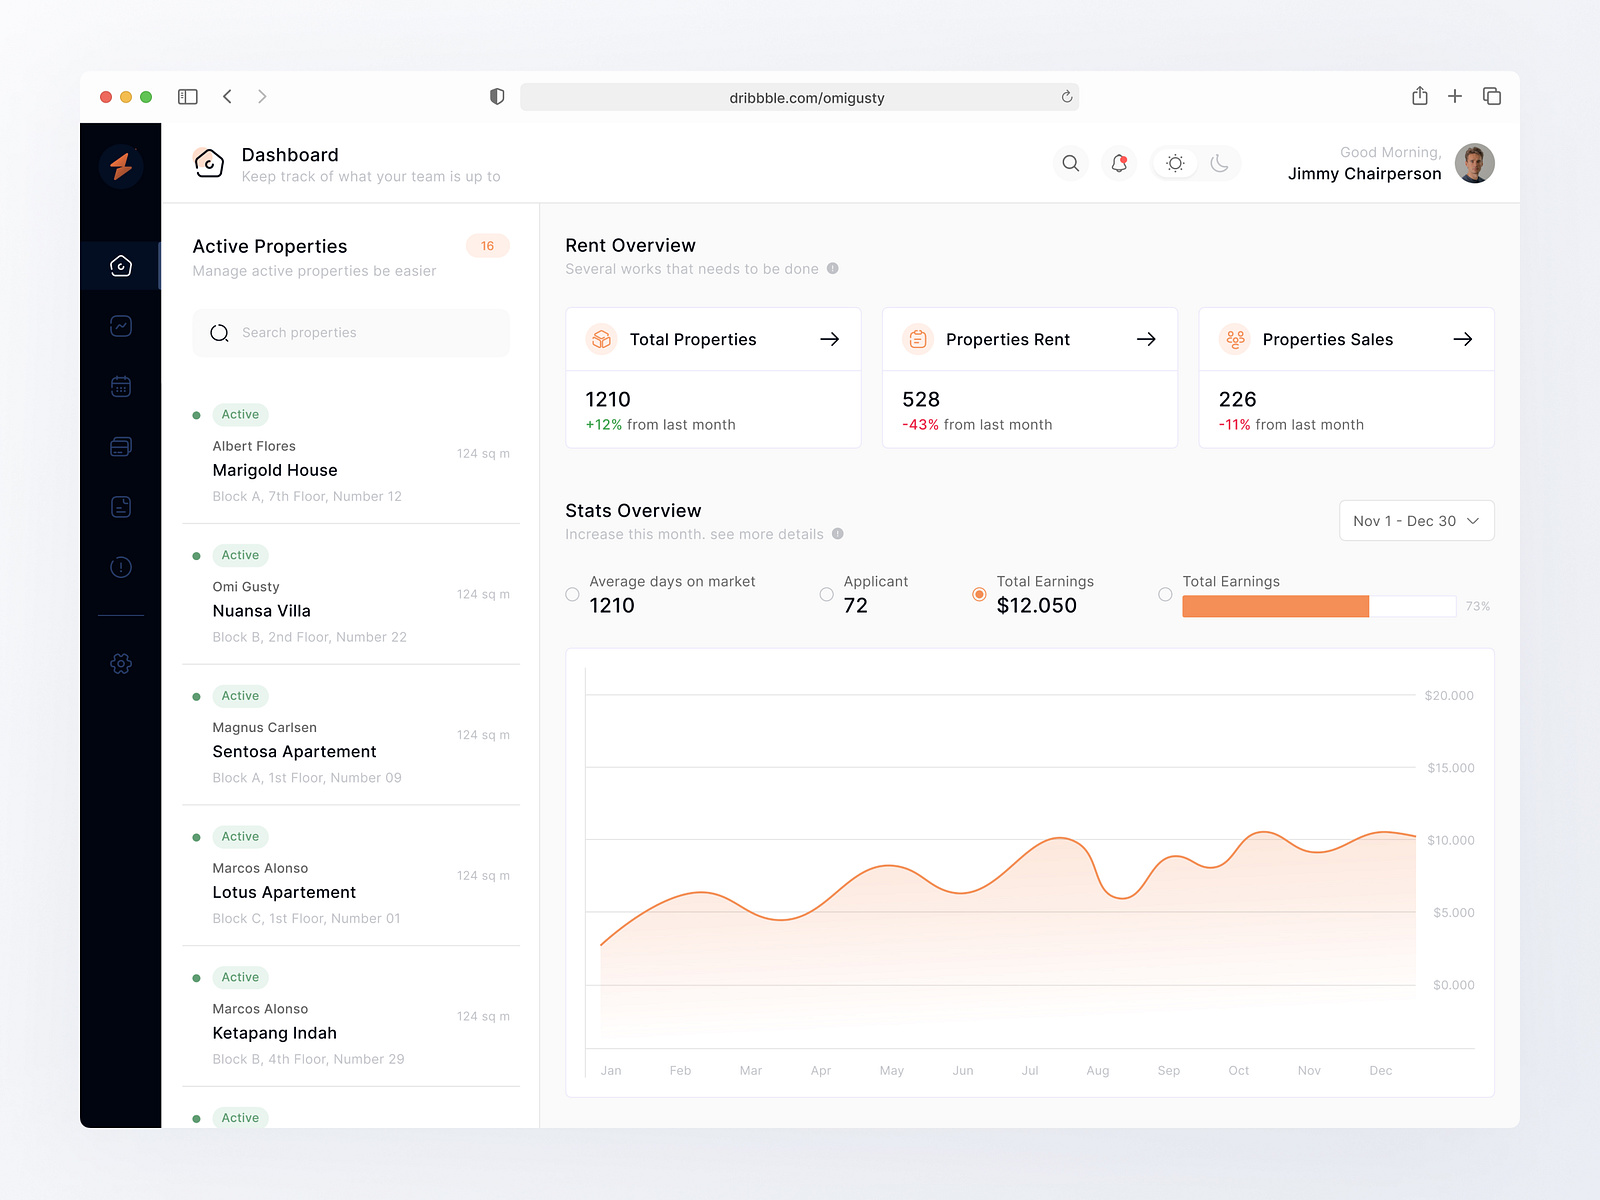Select the analytics chart icon in sidebar
Screen dimensions: 1600x1200
[120, 325]
